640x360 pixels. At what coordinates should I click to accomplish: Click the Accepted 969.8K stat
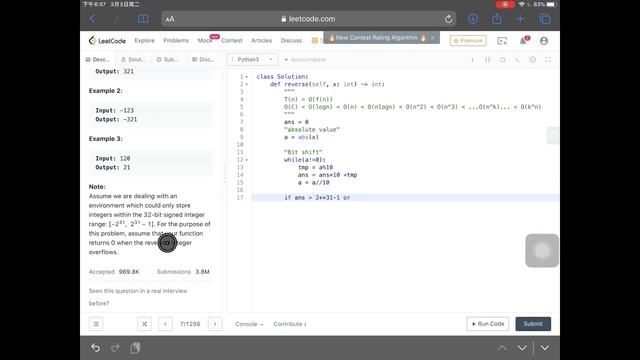114,272
